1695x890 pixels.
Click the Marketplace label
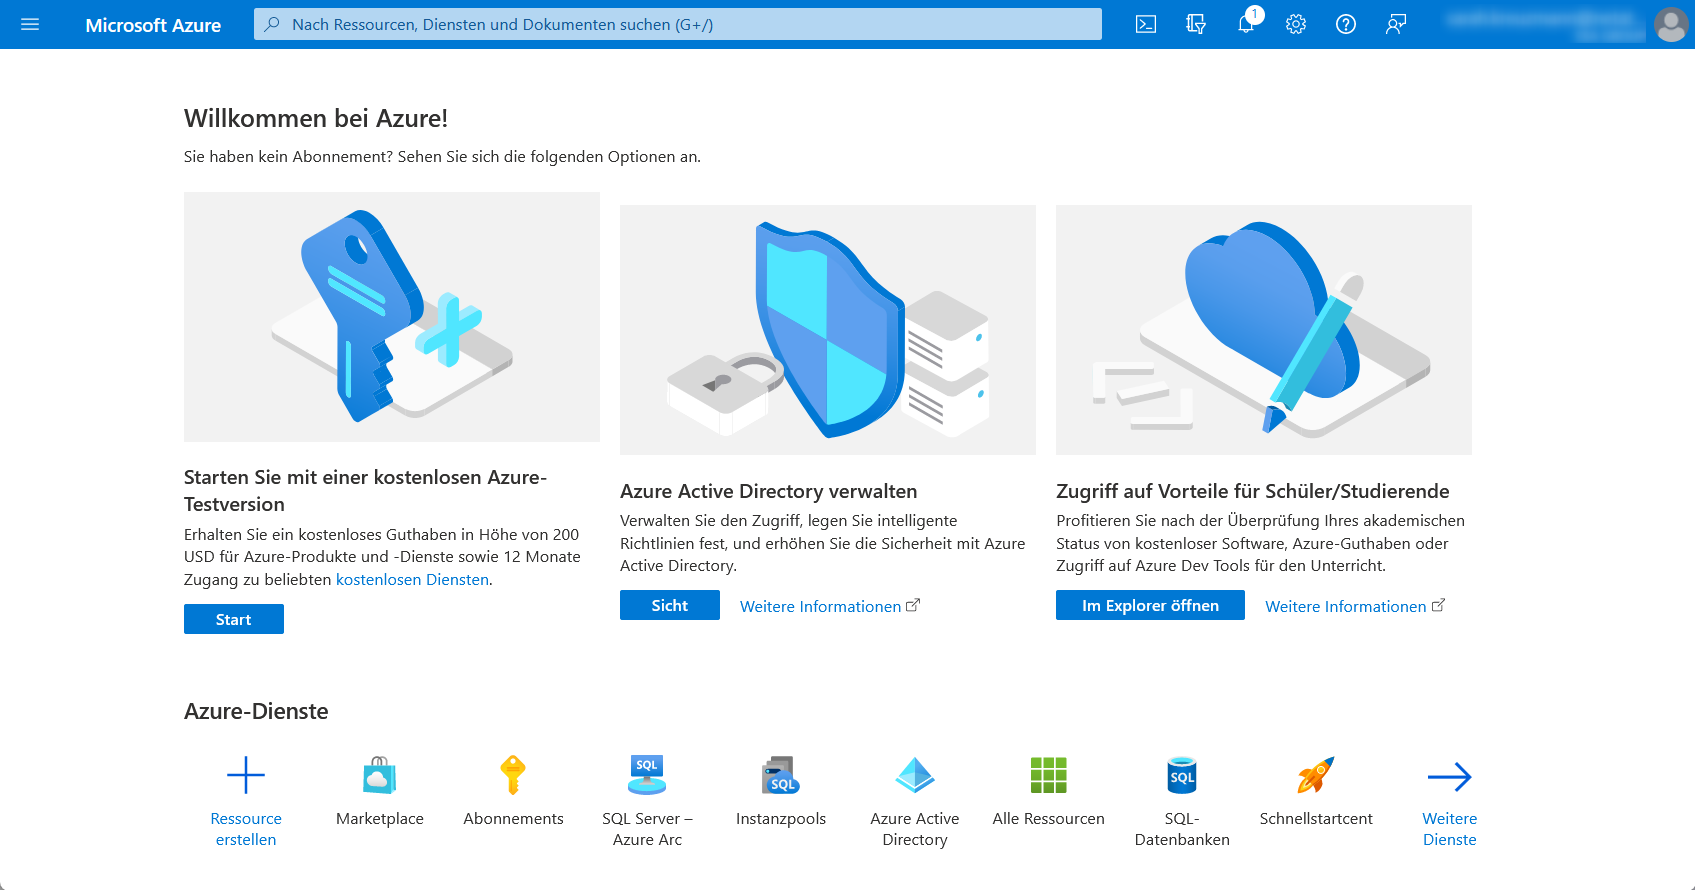pyautogui.click(x=380, y=818)
